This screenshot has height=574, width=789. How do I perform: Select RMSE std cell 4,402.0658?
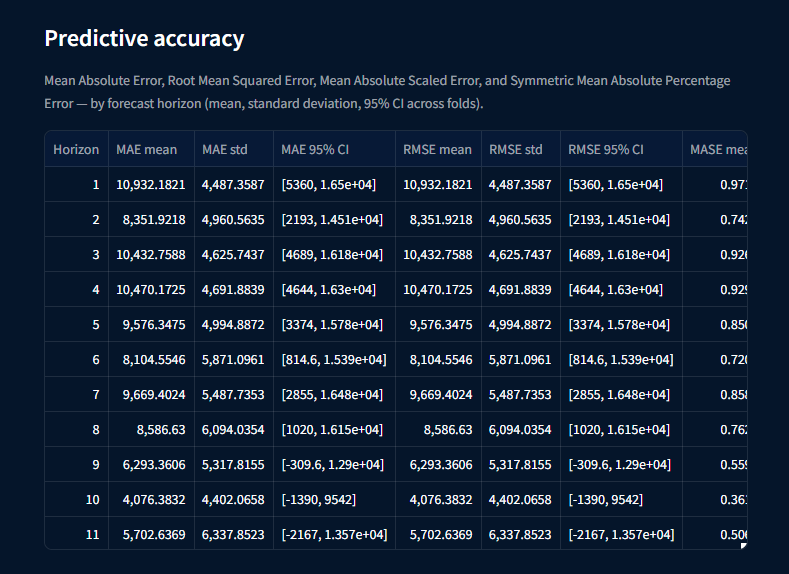click(521, 500)
